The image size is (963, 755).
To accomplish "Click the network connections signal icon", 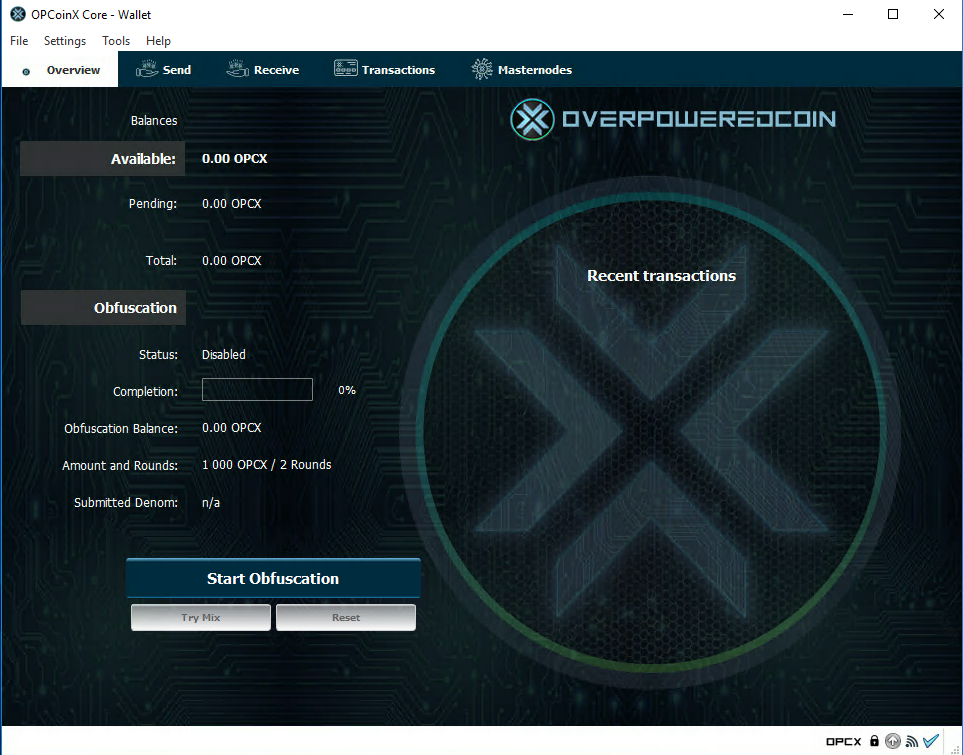I will 912,741.
